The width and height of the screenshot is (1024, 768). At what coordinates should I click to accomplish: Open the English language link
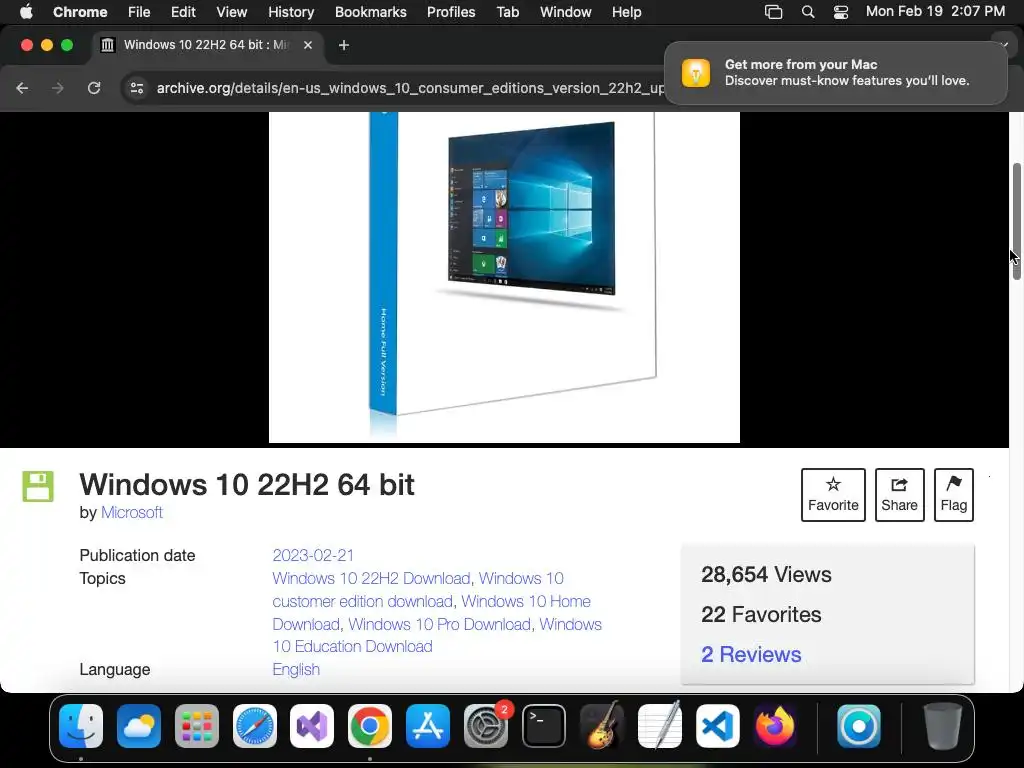click(296, 669)
